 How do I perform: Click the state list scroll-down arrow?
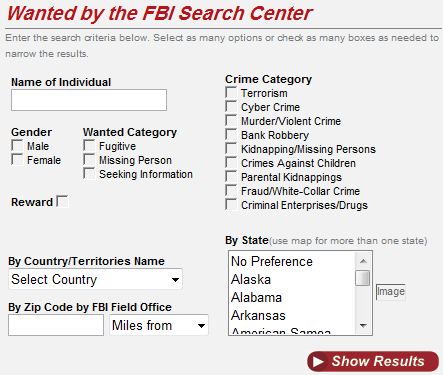pyautogui.click(x=363, y=326)
